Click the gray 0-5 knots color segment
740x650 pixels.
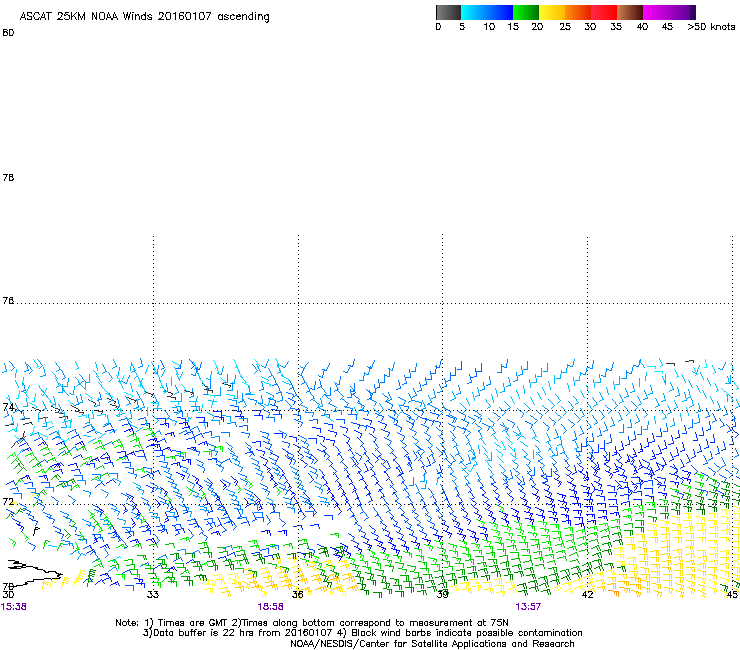pyautogui.click(x=448, y=12)
